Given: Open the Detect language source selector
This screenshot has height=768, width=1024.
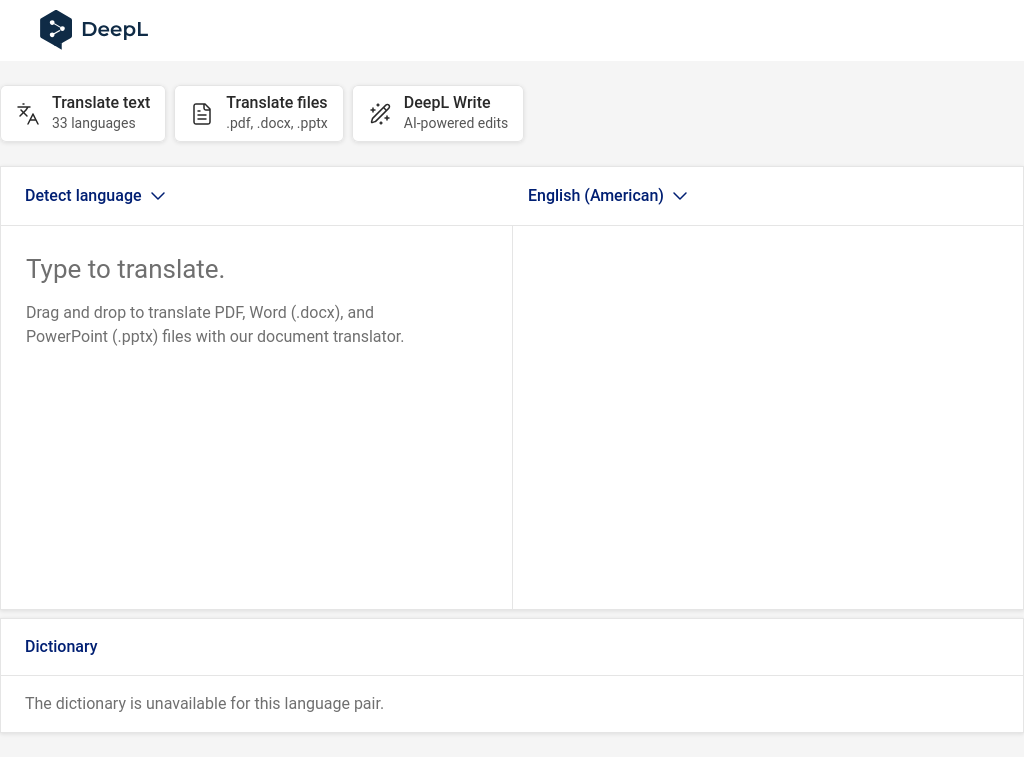Looking at the screenshot, I should pyautogui.click(x=83, y=196).
